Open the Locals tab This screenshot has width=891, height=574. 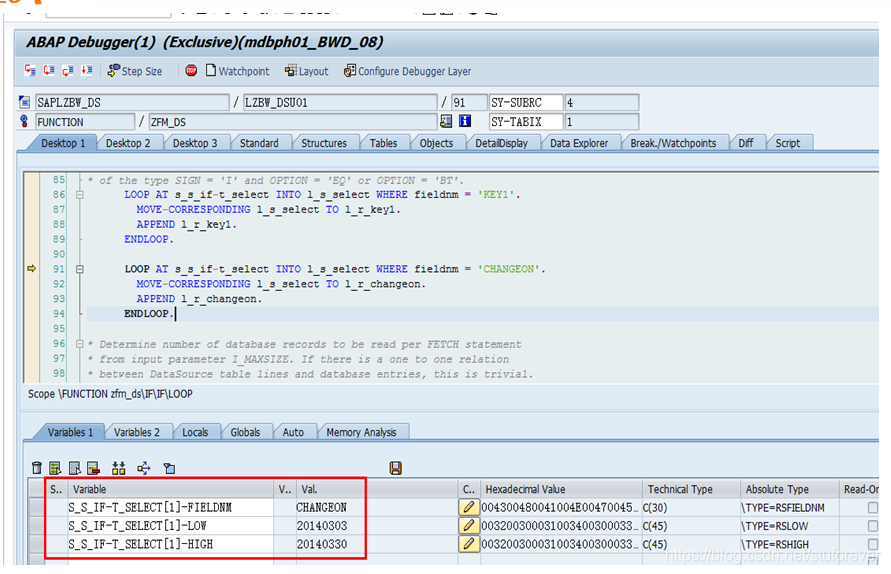click(195, 432)
